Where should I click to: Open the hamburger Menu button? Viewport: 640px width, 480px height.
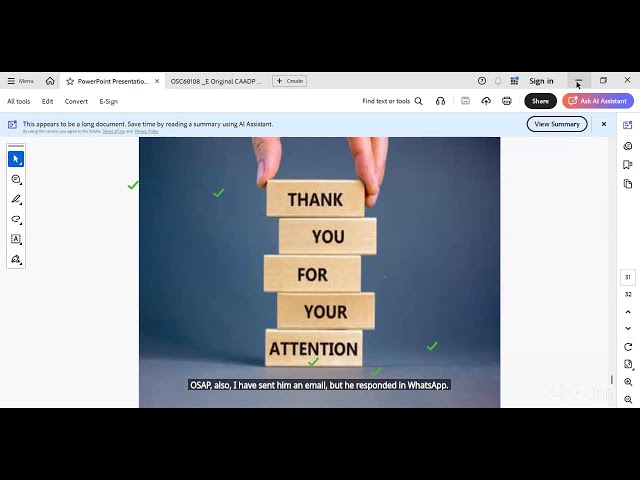pyautogui.click(x=20, y=81)
